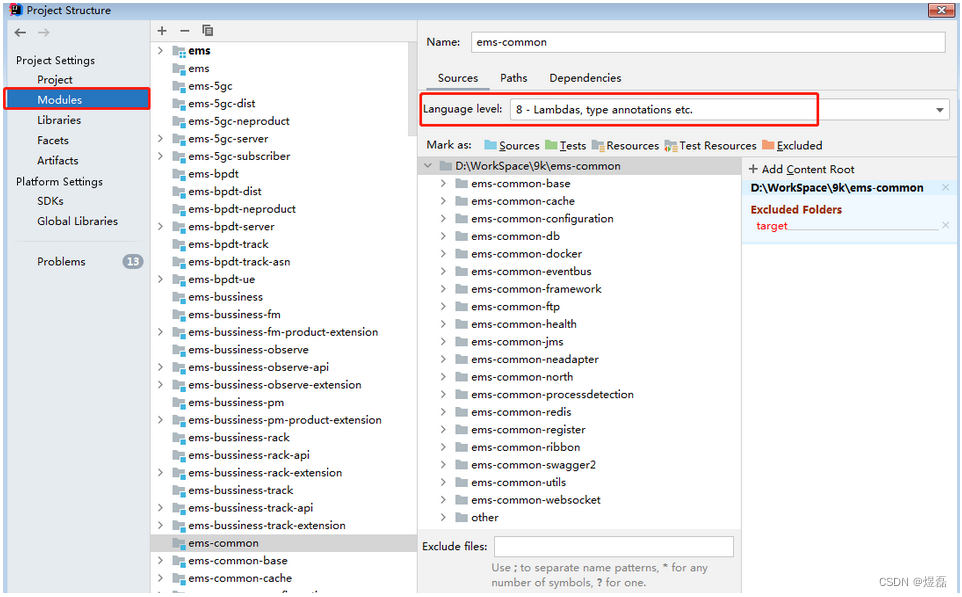Click the add module plus icon
This screenshot has width=962, height=597.
(x=161, y=31)
